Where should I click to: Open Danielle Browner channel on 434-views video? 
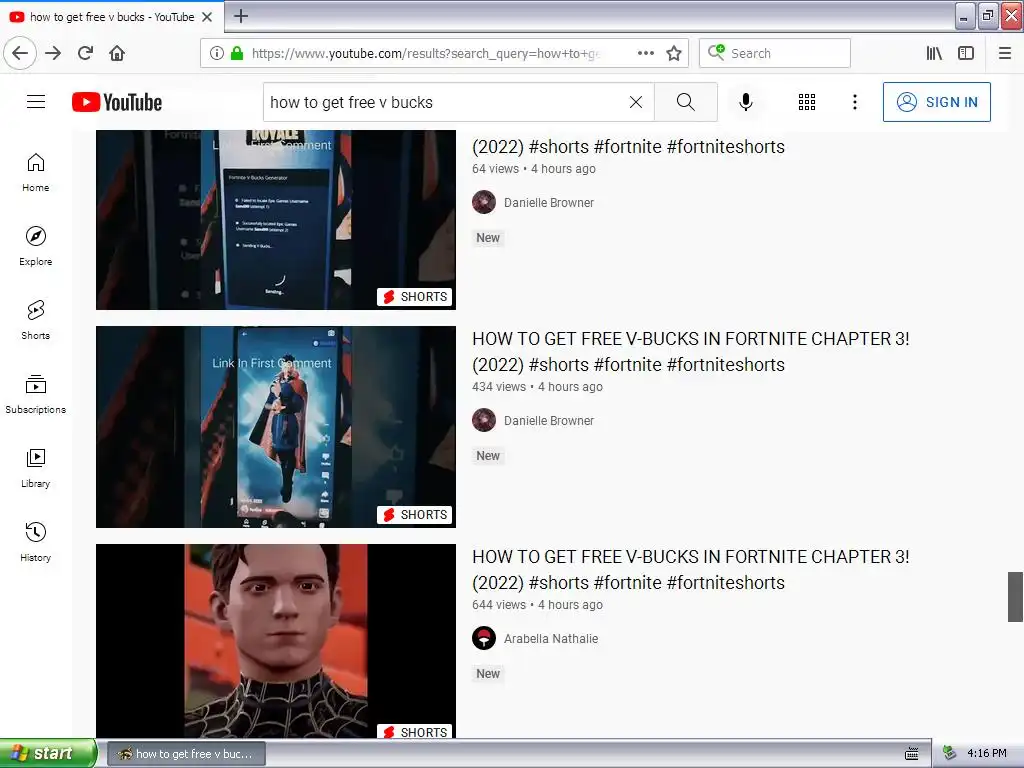(549, 421)
